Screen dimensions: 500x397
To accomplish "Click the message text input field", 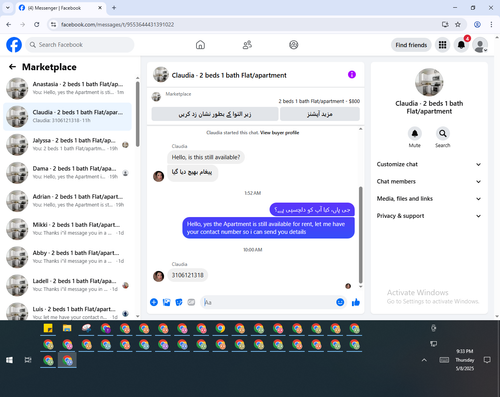I will 267,302.
